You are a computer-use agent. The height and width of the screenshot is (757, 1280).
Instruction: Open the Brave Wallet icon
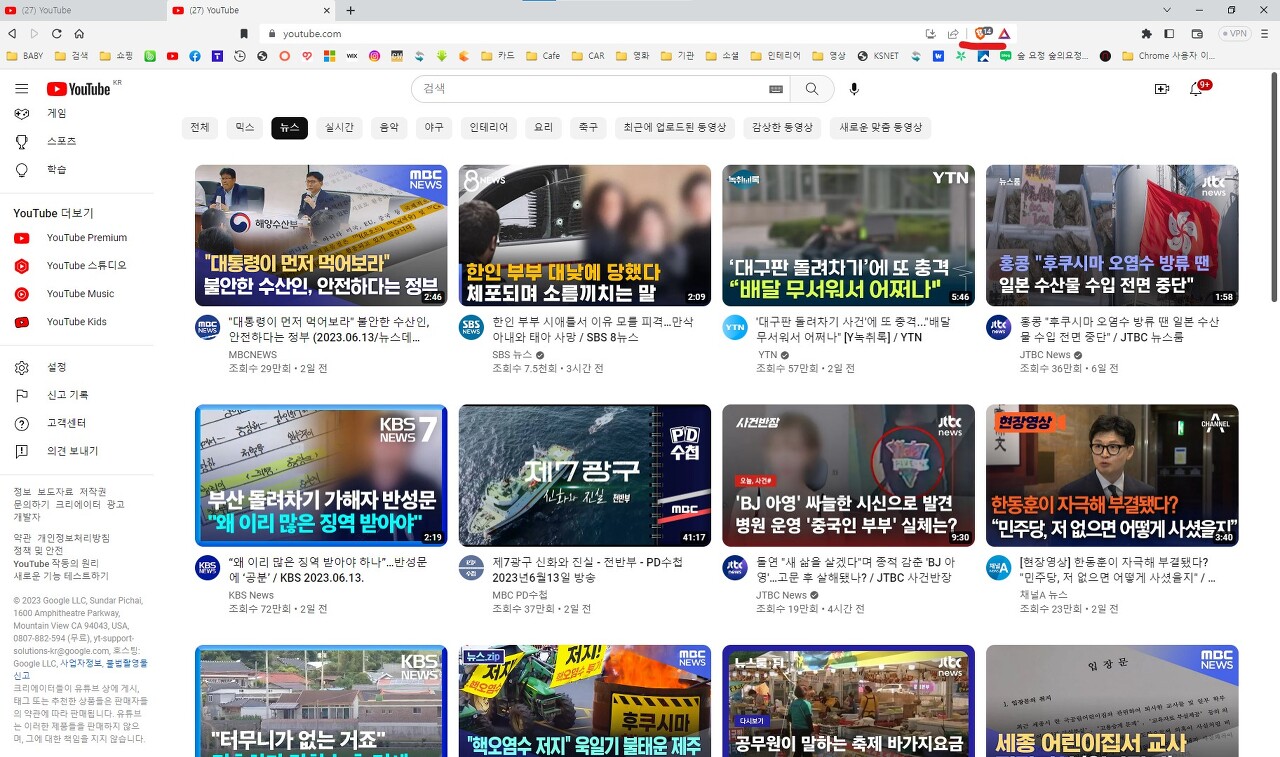pyautogui.click(x=1195, y=33)
